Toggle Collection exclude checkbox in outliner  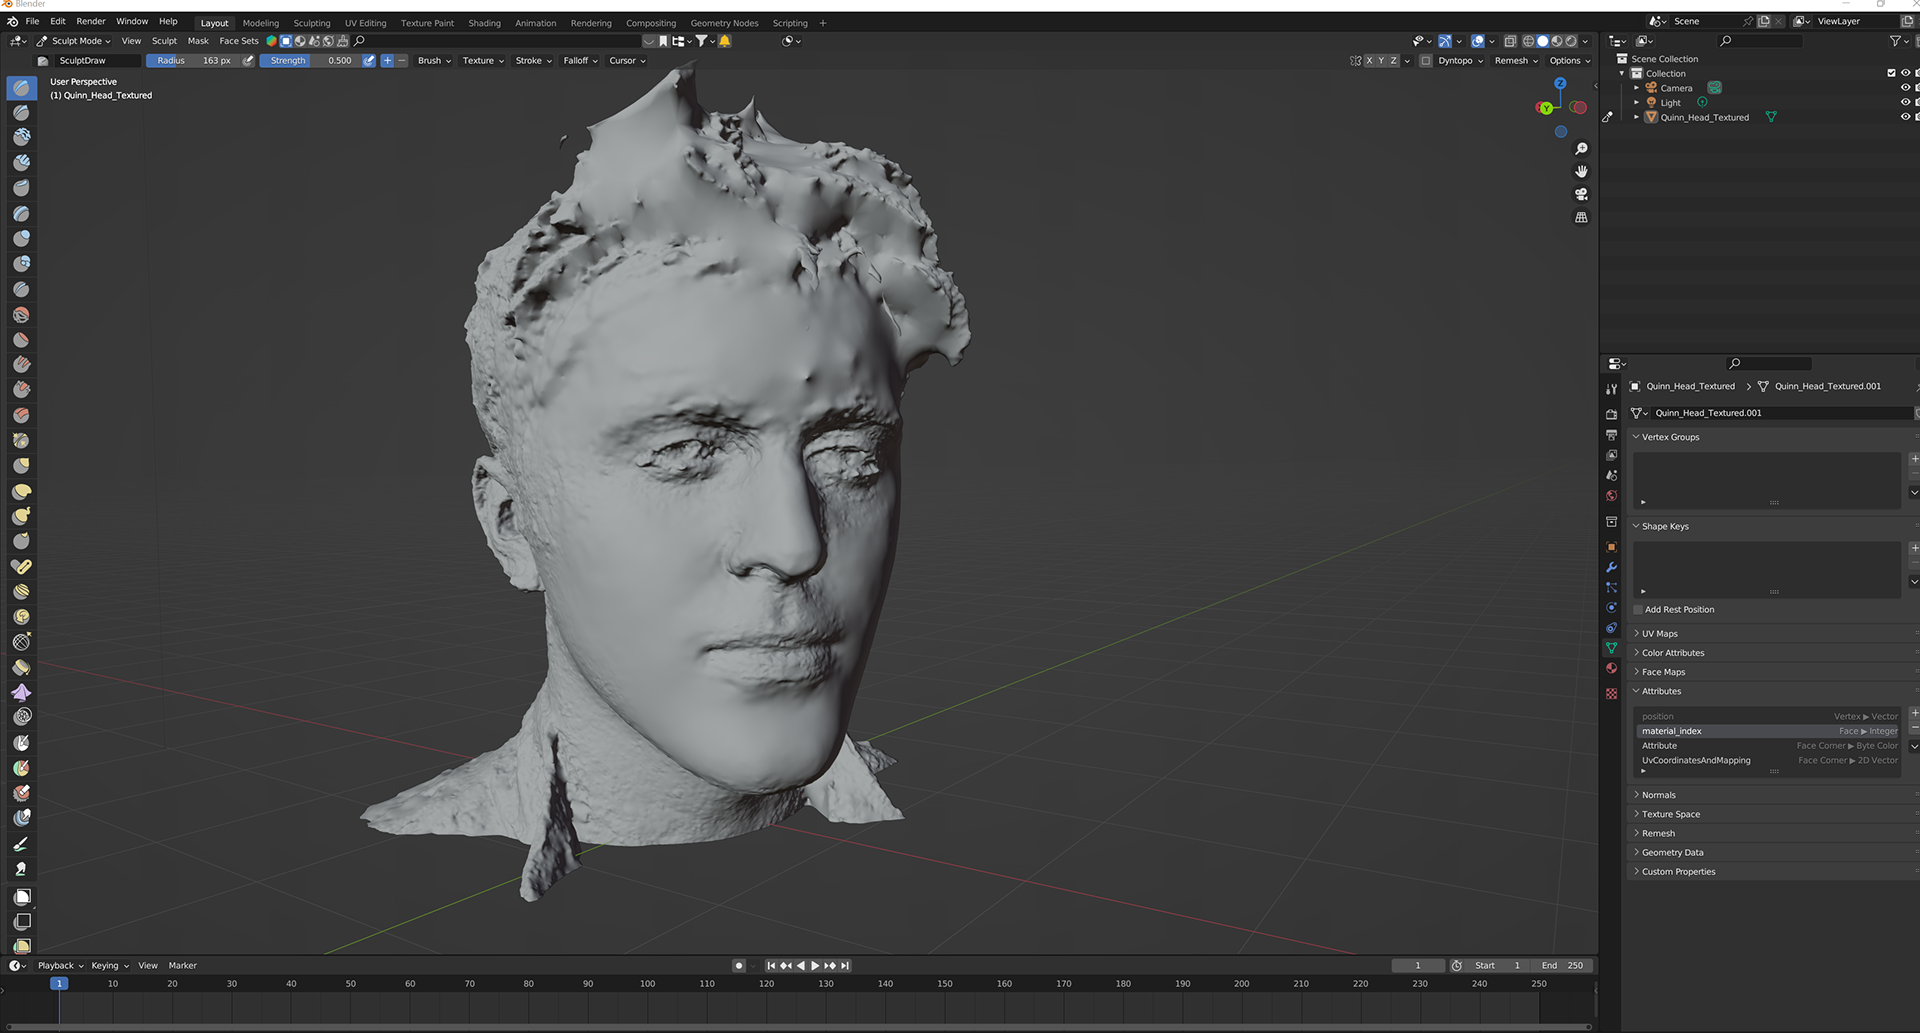(1891, 73)
